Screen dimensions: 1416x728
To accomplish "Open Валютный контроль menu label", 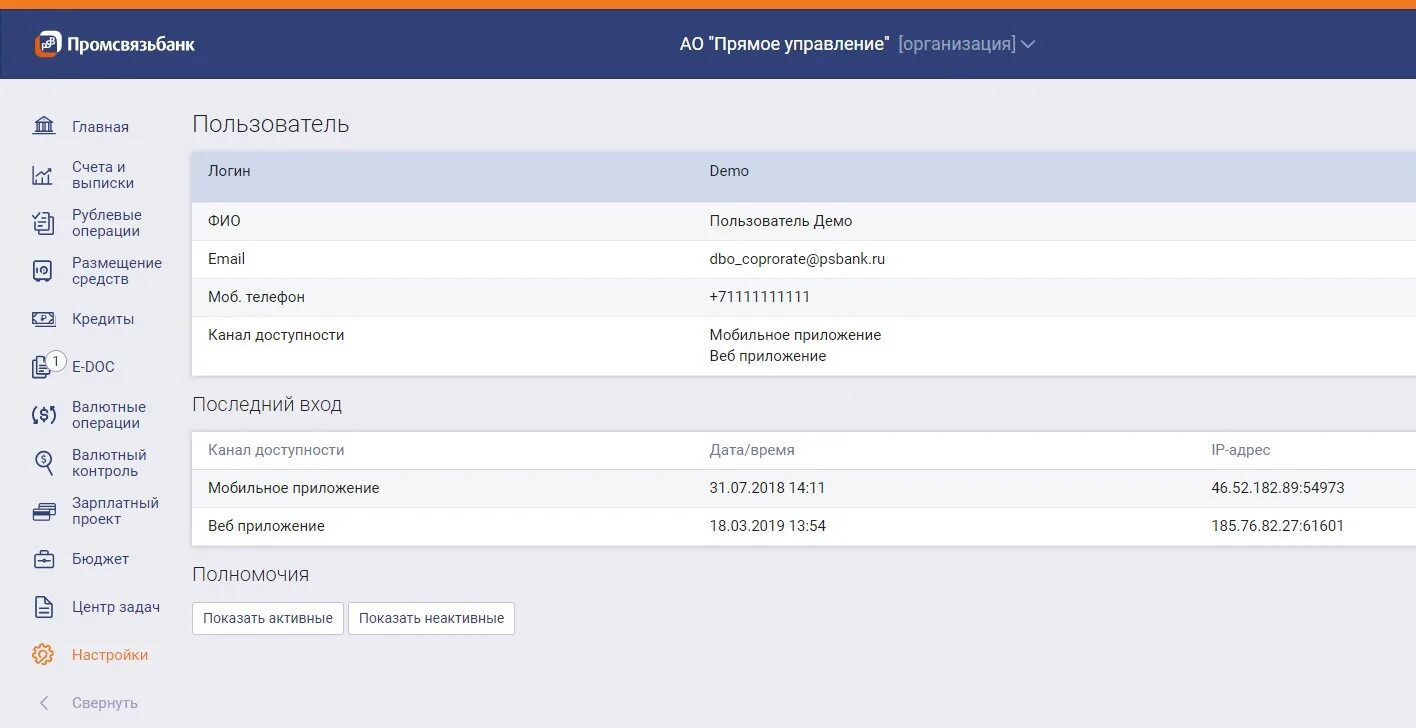I will (109, 463).
